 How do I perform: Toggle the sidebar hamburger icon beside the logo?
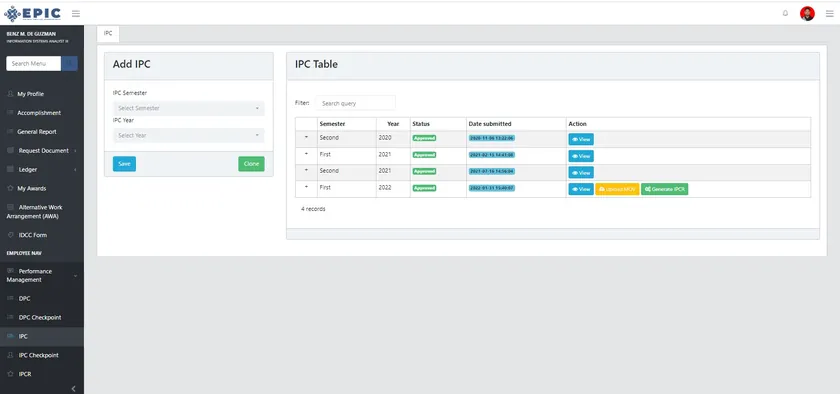click(x=76, y=13)
